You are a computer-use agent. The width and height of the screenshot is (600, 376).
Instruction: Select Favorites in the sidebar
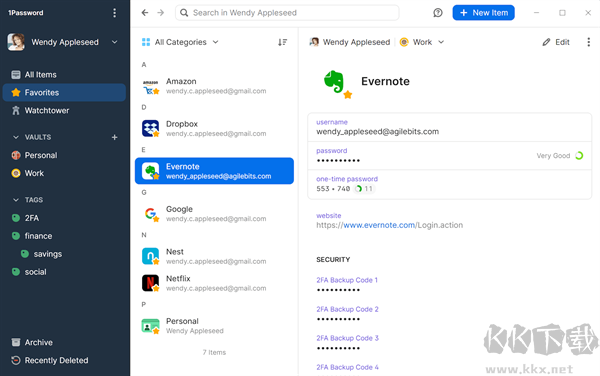(x=64, y=93)
